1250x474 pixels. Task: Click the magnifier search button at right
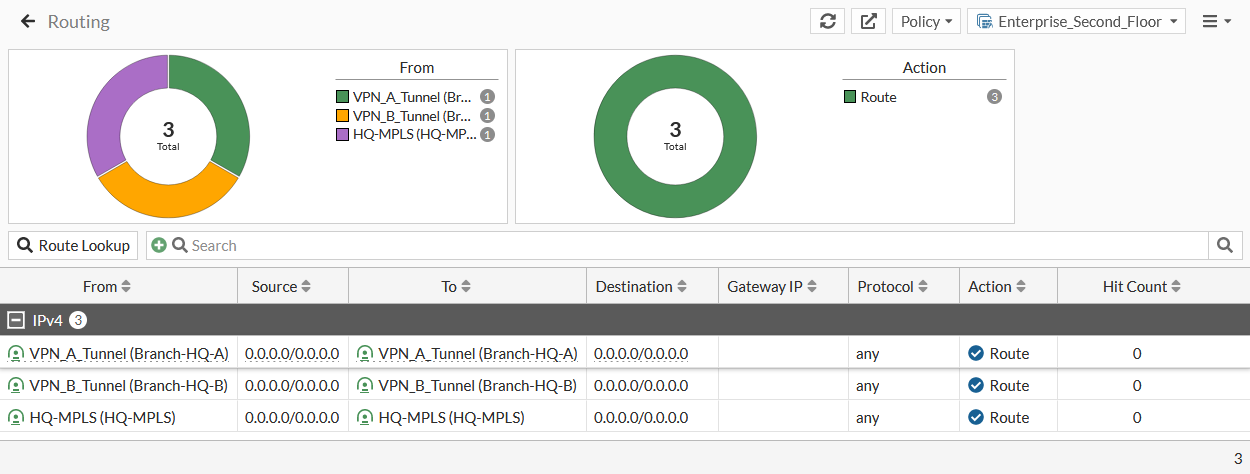point(1225,245)
